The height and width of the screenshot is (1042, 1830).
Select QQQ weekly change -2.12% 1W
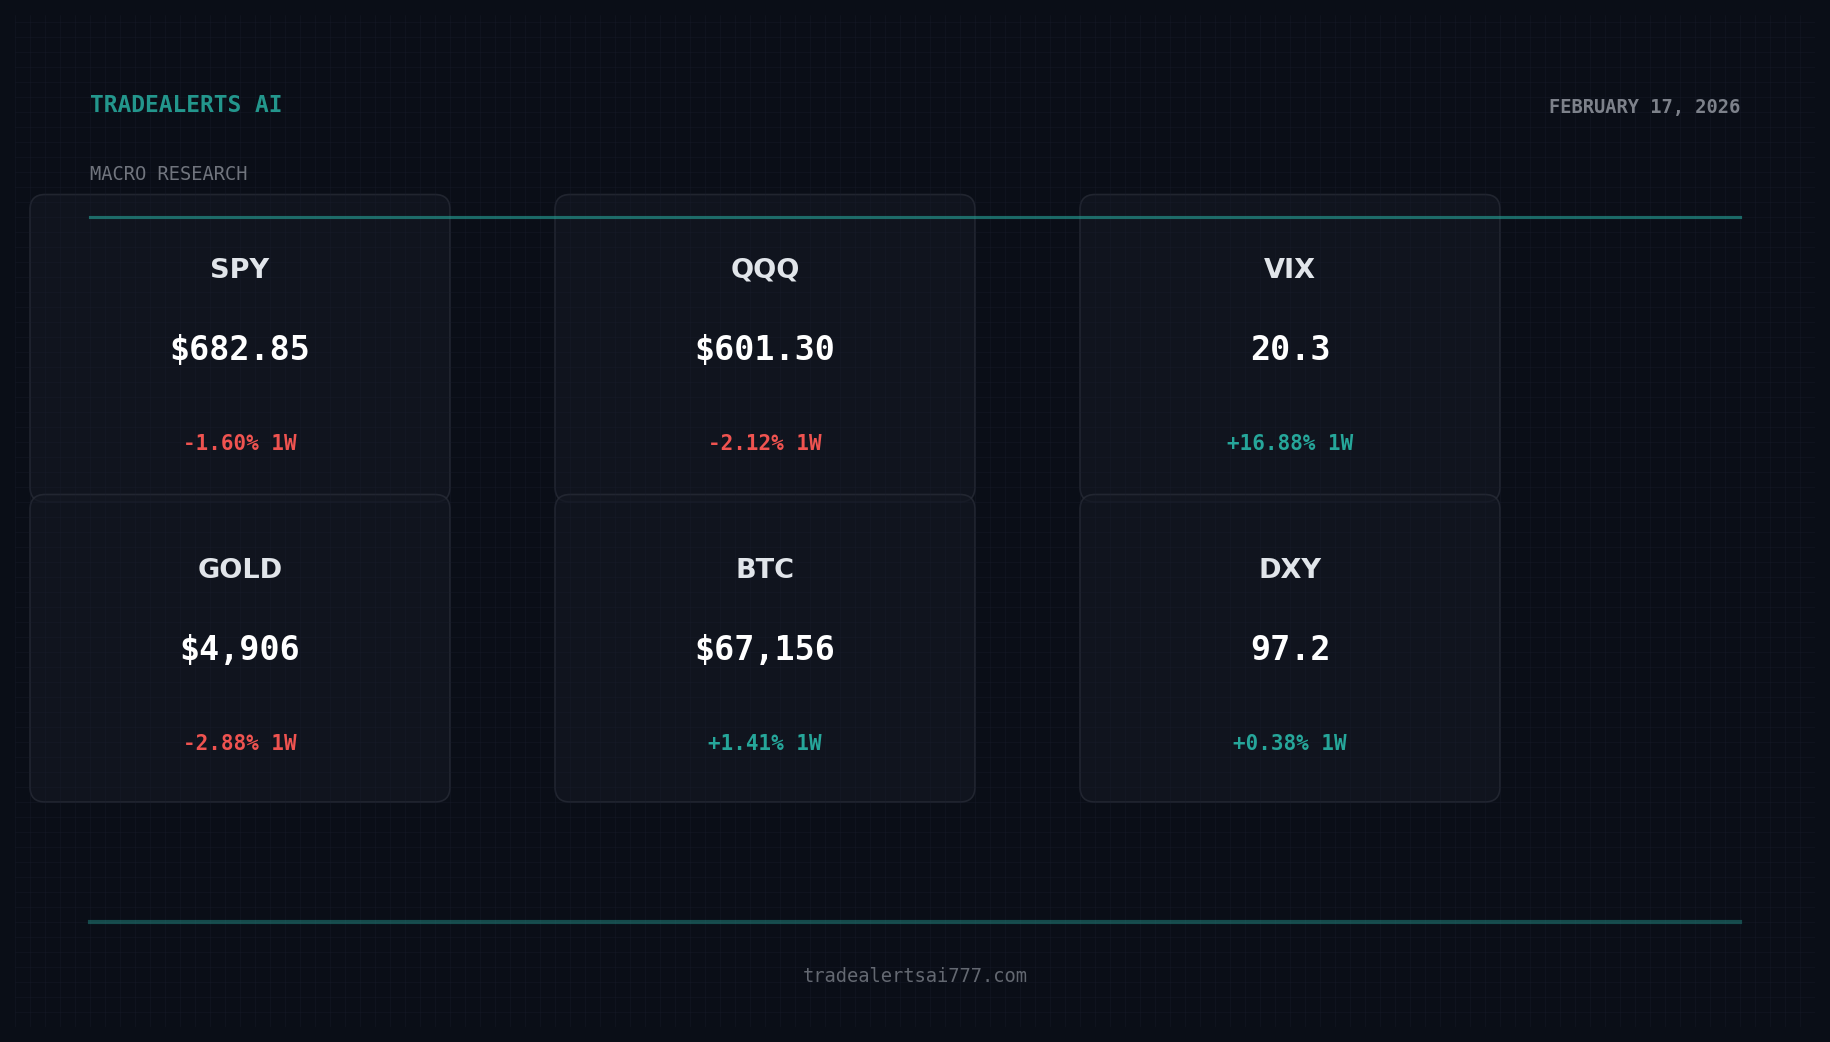click(765, 443)
